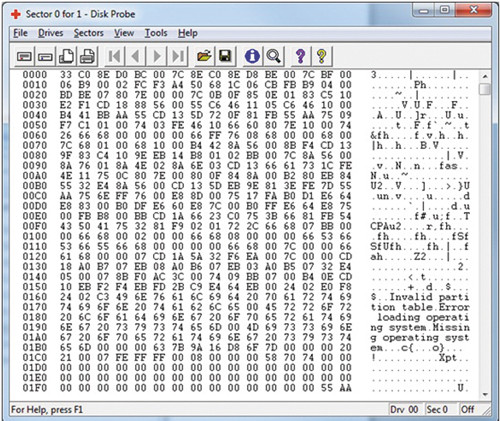The image size is (500, 421).
Task: Click the printer icon in toolbar
Action: pos(87,56)
